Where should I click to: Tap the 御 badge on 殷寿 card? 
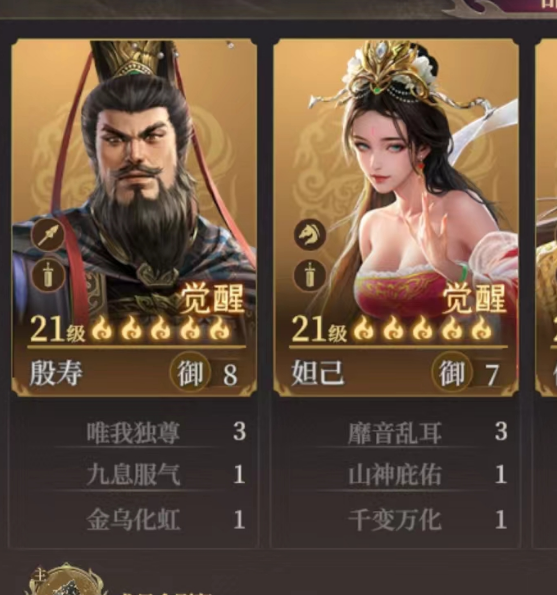(x=190, y=373)
